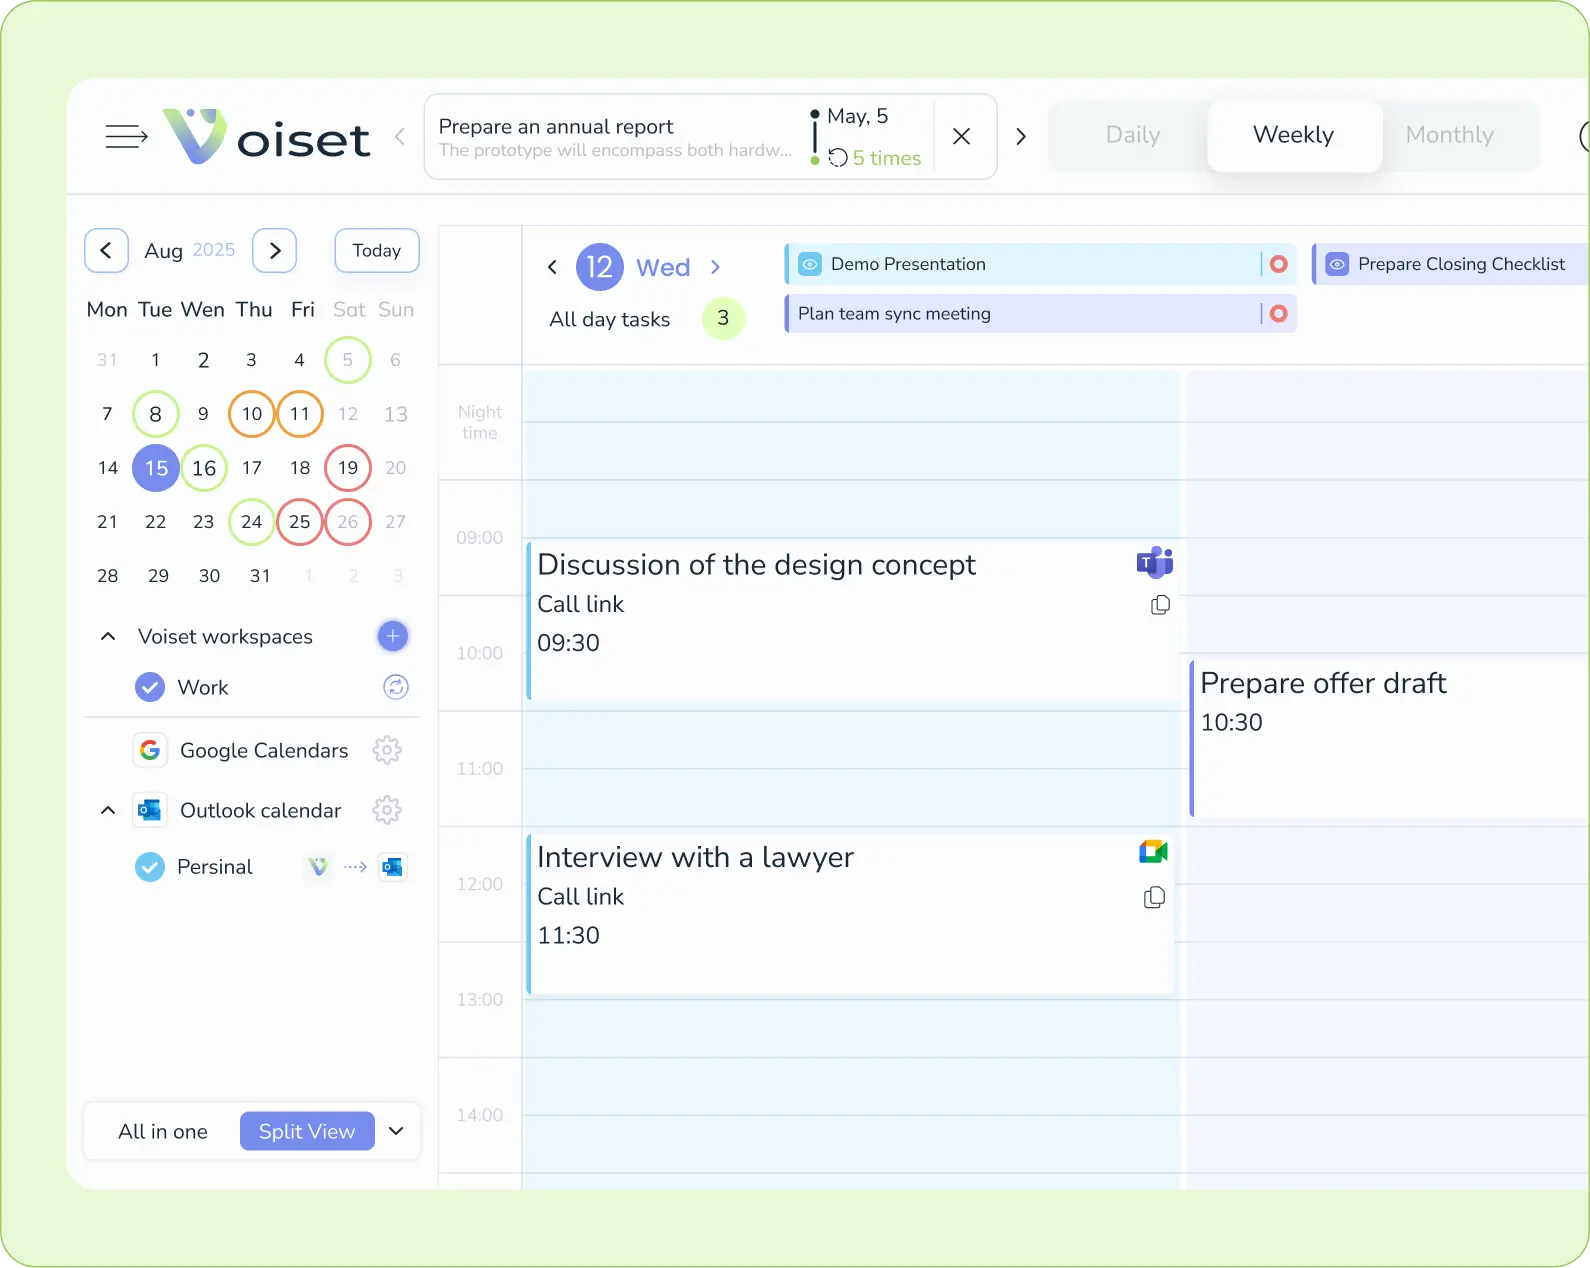
Task: Click the May, 5 date in banner
Action: pos(857,116)
